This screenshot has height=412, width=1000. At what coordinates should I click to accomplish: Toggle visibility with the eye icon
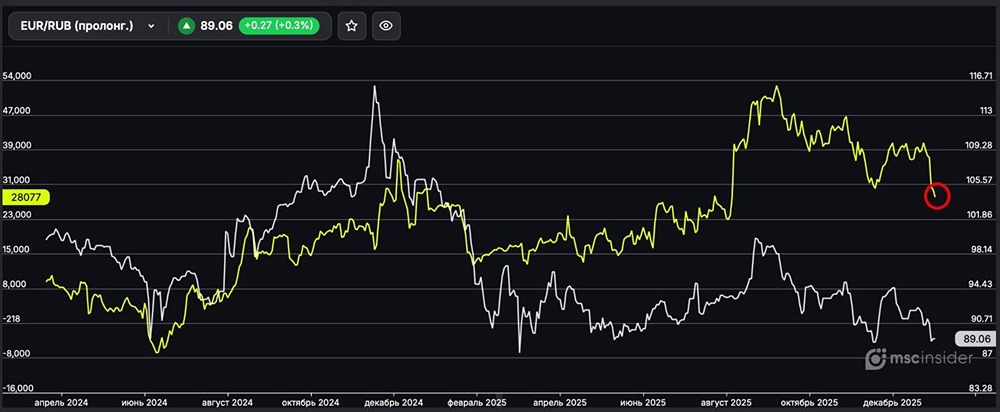386,26
